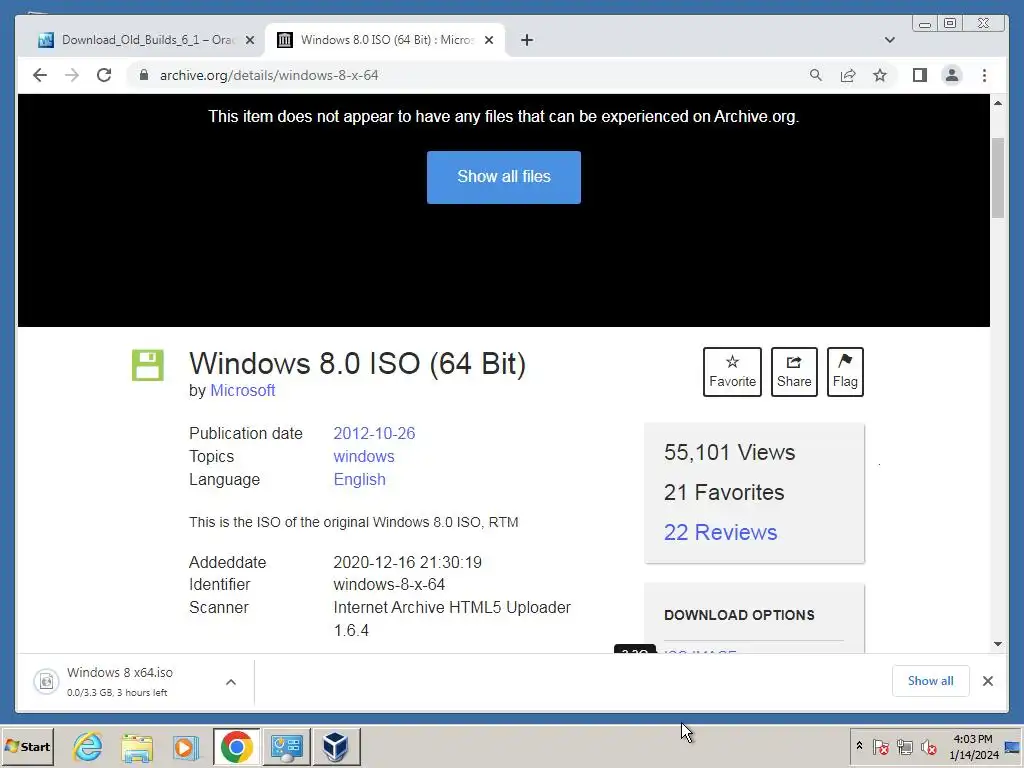Open the 2012-10-26 publication date link

tap(374, 433)
